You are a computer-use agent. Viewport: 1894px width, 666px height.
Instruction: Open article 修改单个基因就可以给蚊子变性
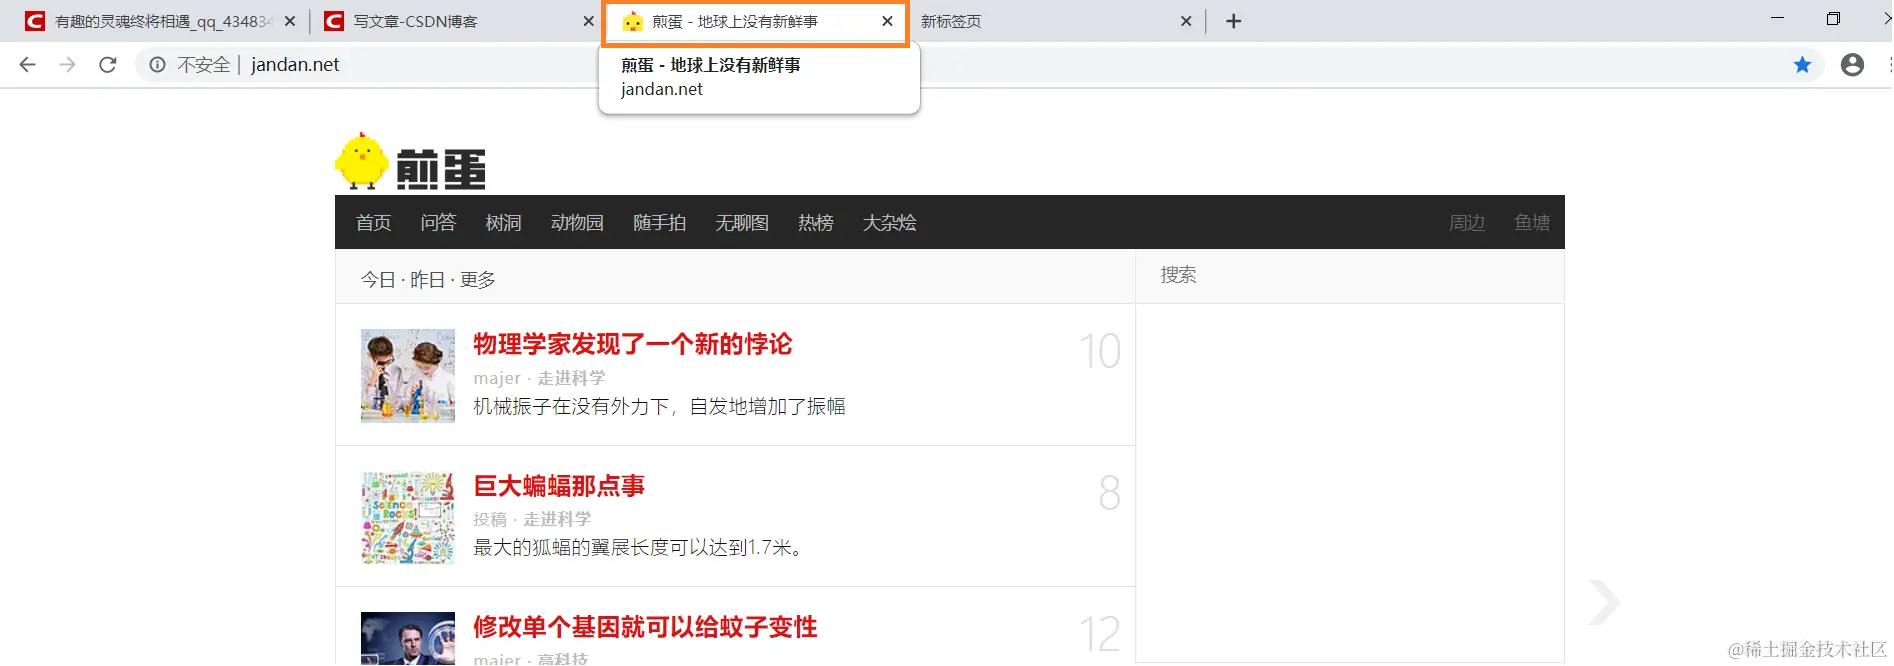coord(645,627)
